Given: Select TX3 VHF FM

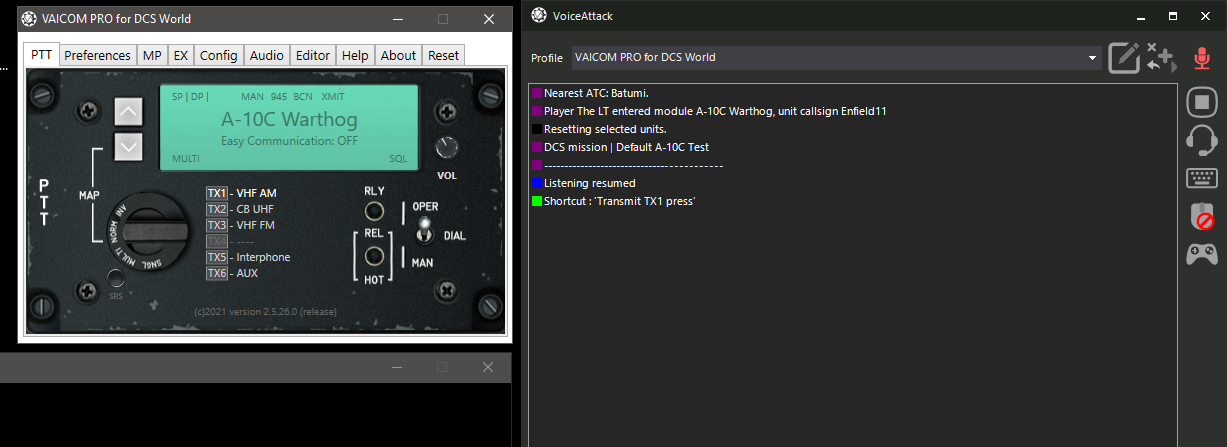Looking at the screenshot, I should tap(241, 225).
